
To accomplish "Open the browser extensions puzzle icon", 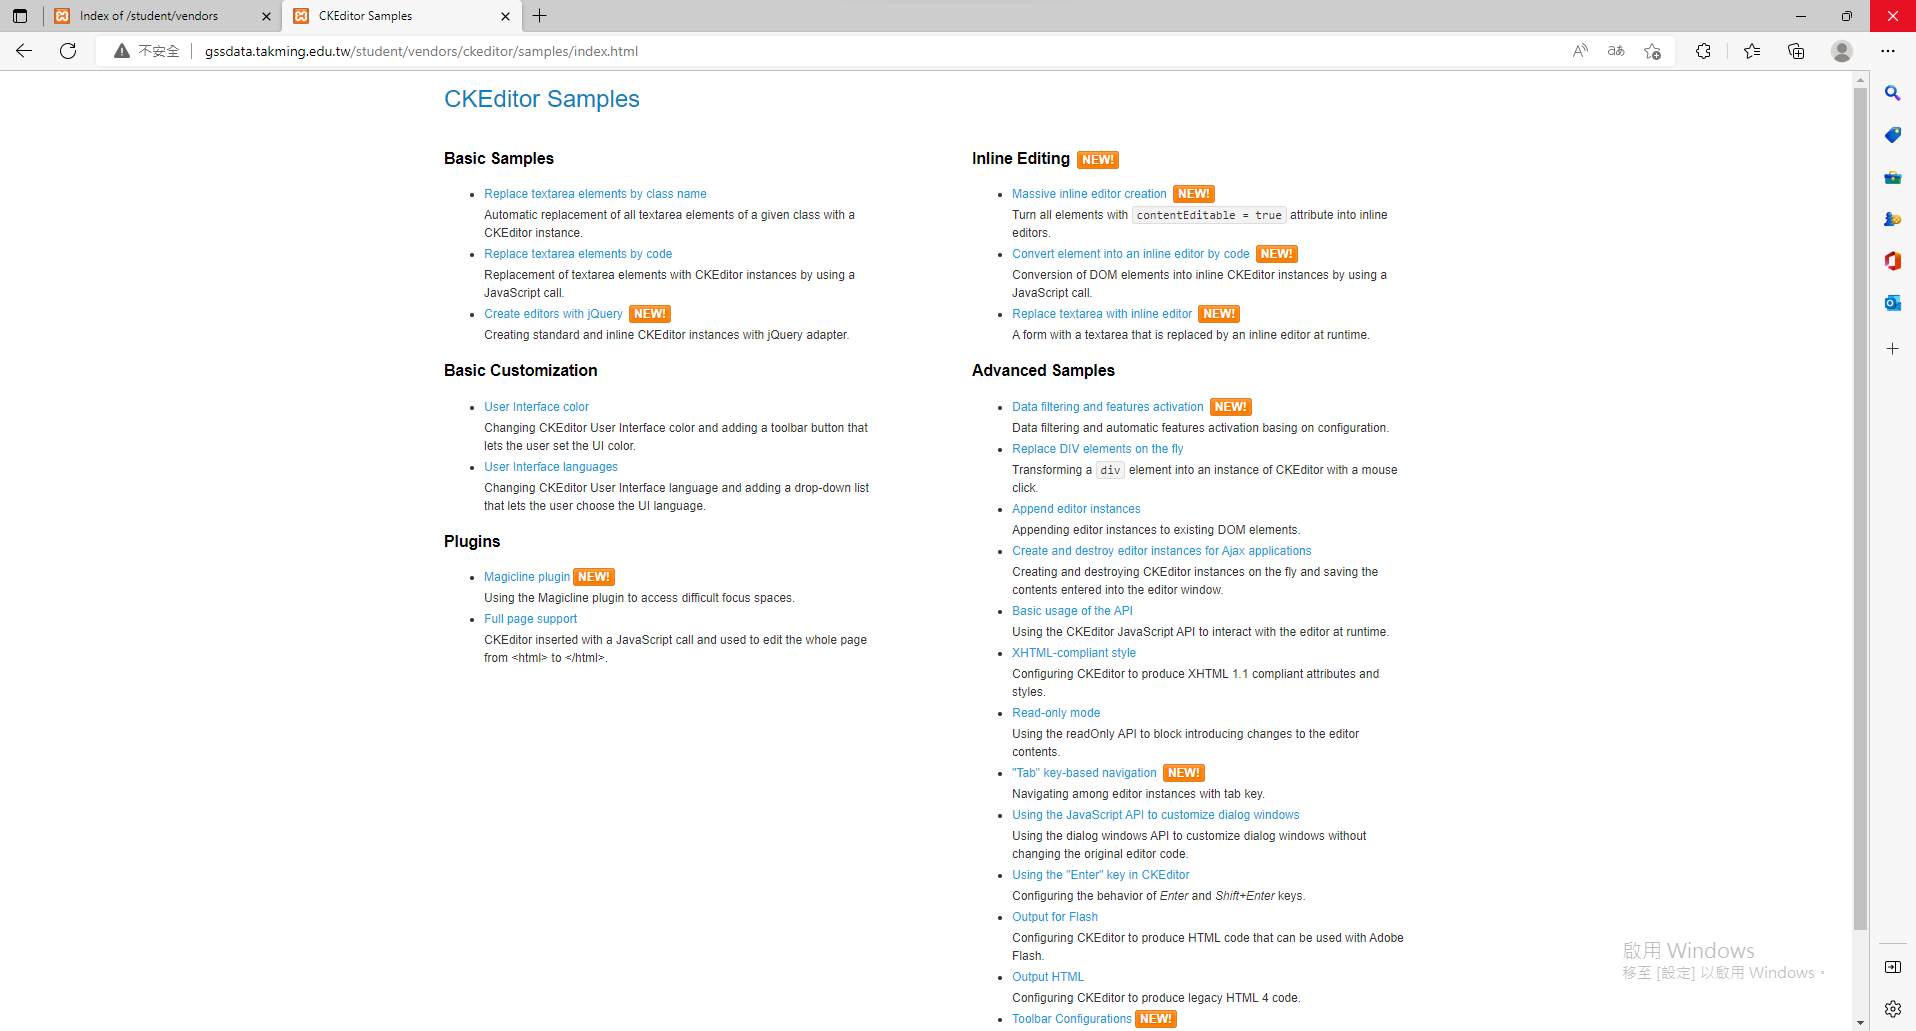I will click(1703, 51).
